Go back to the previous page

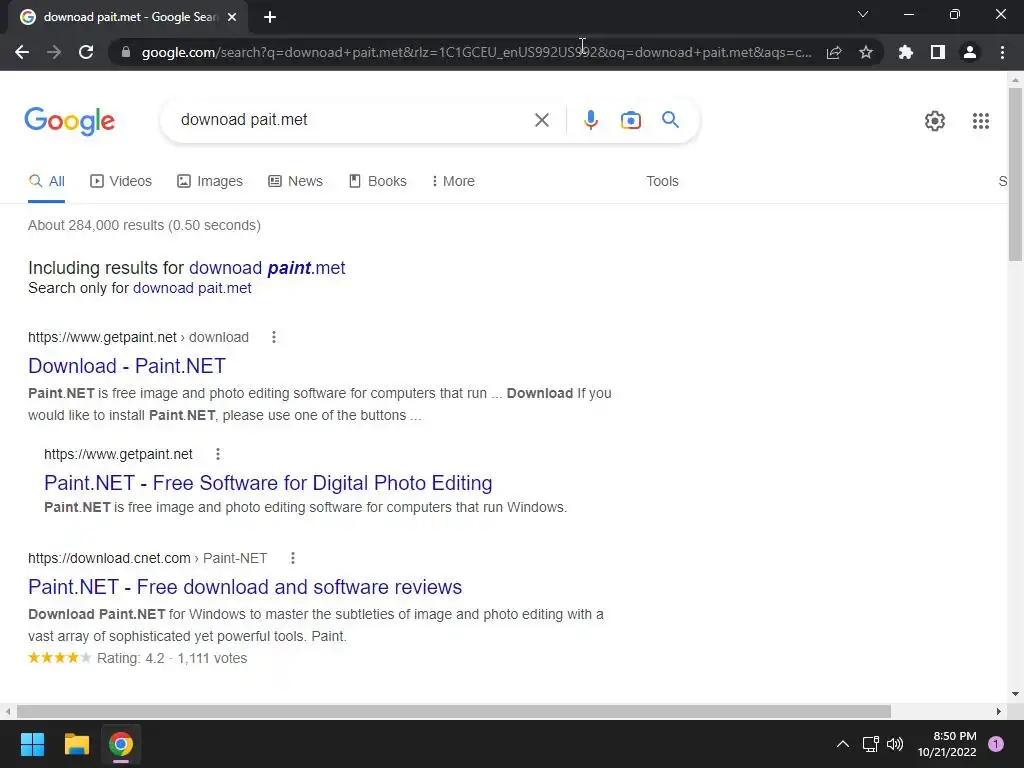pos(22,52)
